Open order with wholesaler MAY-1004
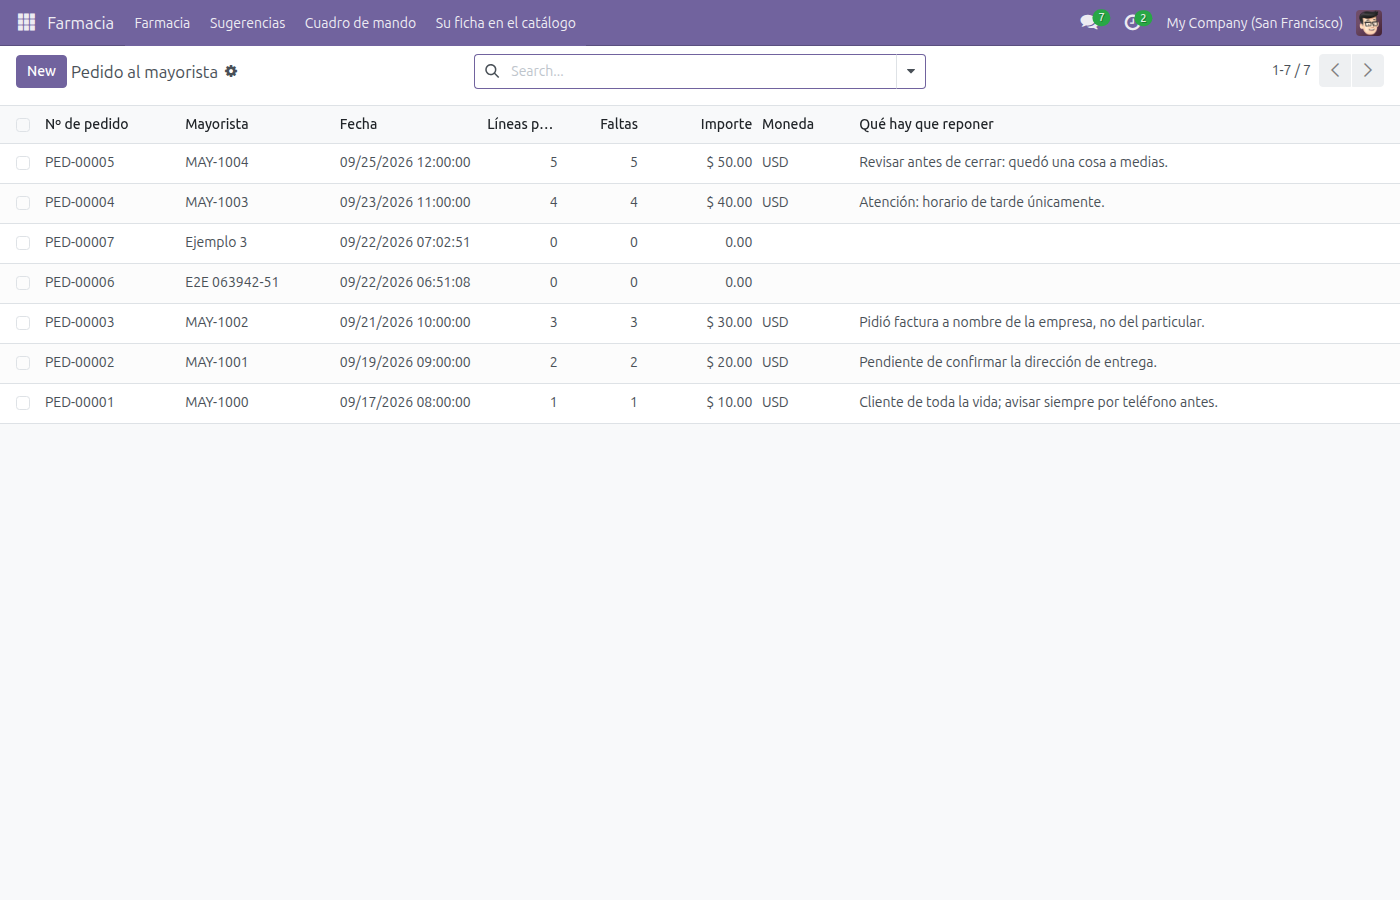The height and width of the screenshot is (900, 1400). [217, 162]
